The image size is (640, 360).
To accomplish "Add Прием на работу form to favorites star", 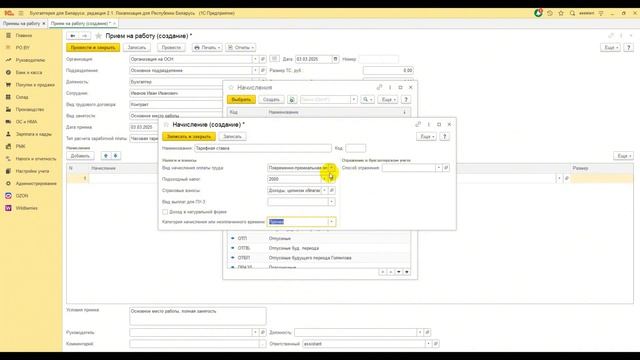I will coord(98,36).
